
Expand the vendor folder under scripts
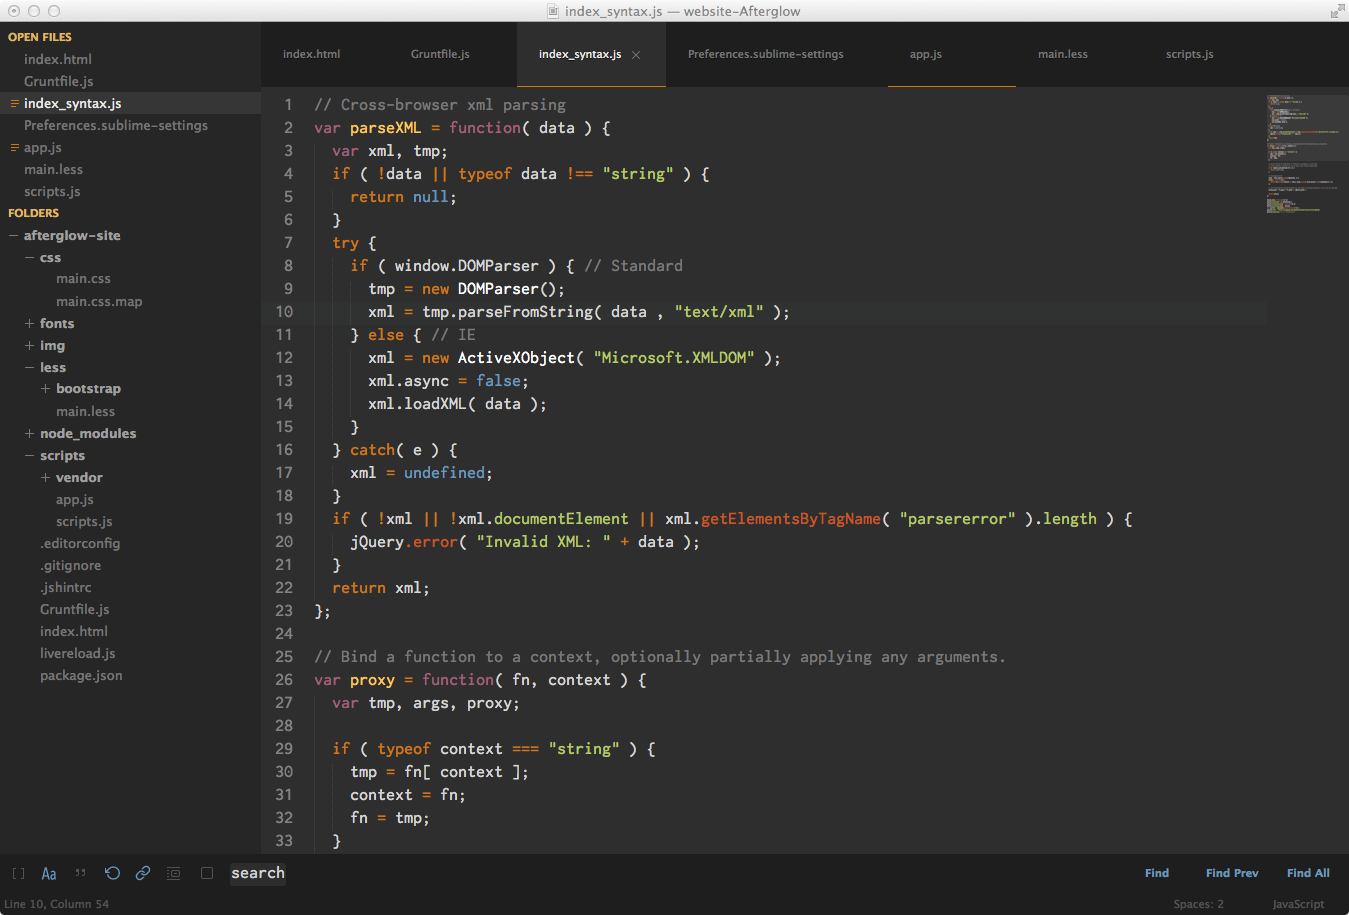[43, 477]
